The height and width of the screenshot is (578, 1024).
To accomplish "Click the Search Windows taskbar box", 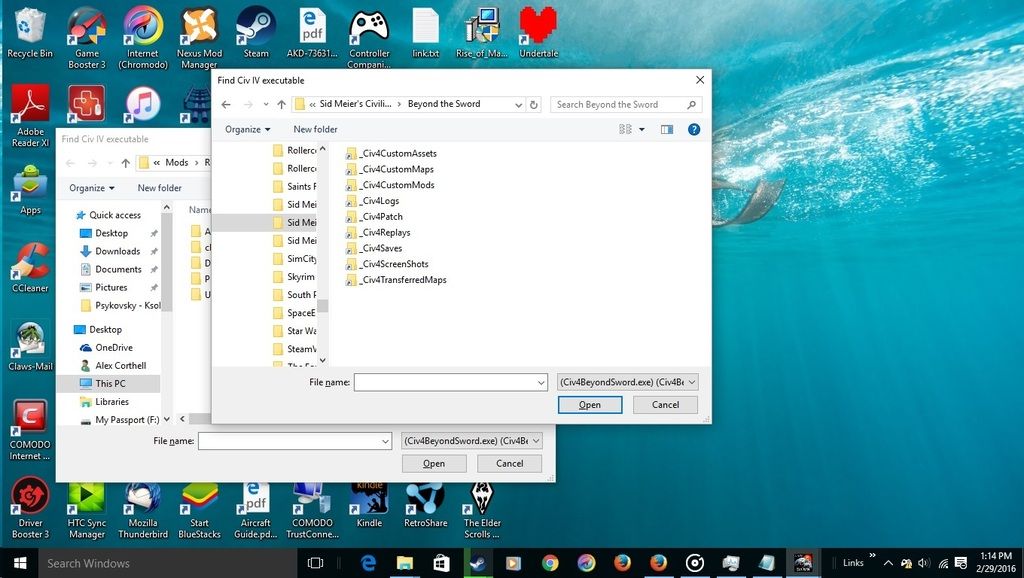I will coord(168,563).
